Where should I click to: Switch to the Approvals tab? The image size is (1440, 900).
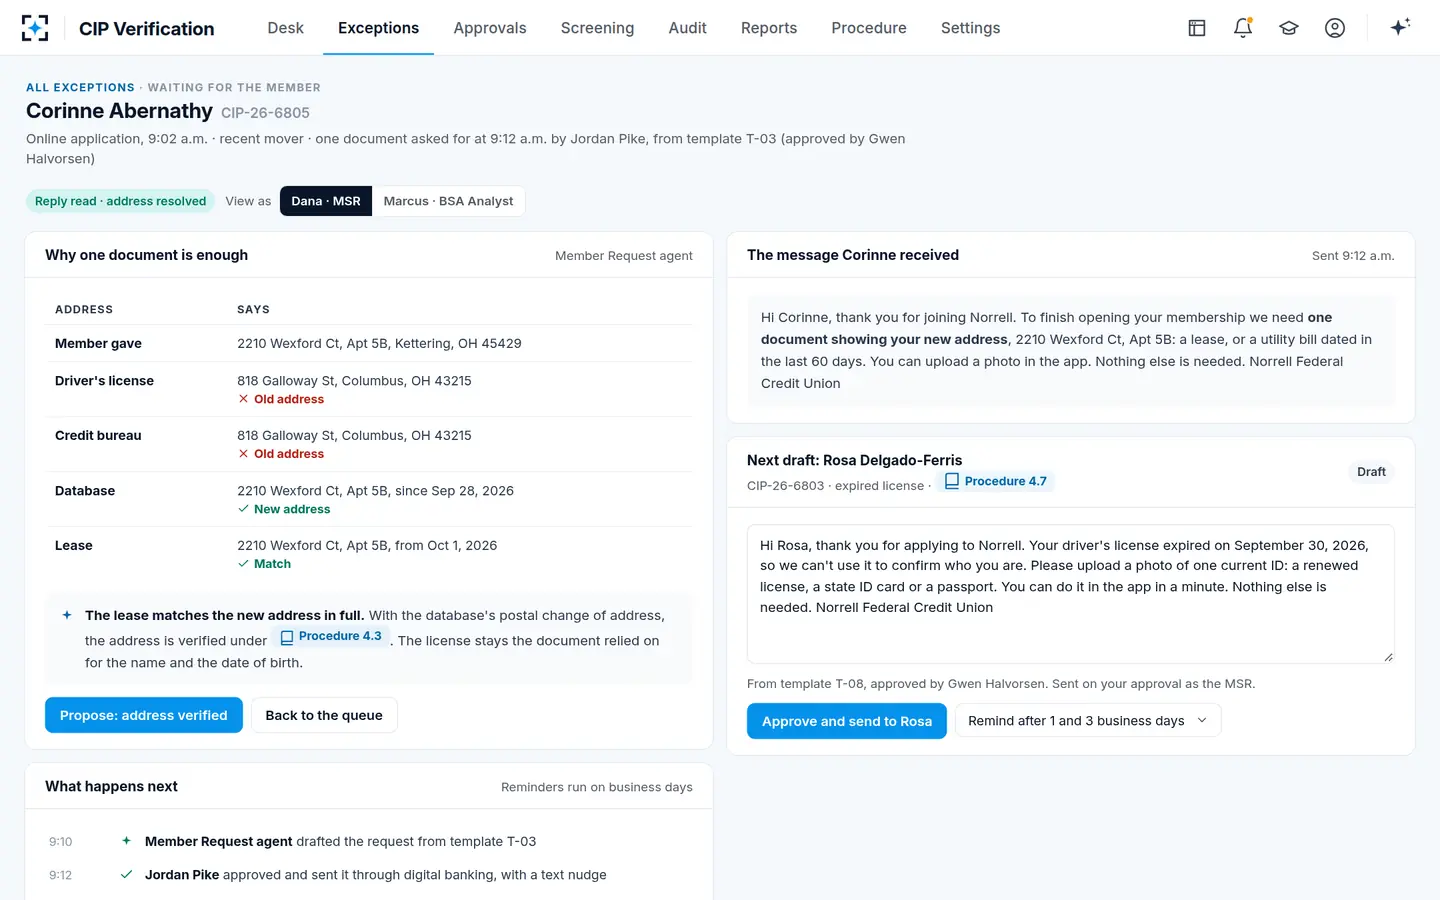pos(490,28)
